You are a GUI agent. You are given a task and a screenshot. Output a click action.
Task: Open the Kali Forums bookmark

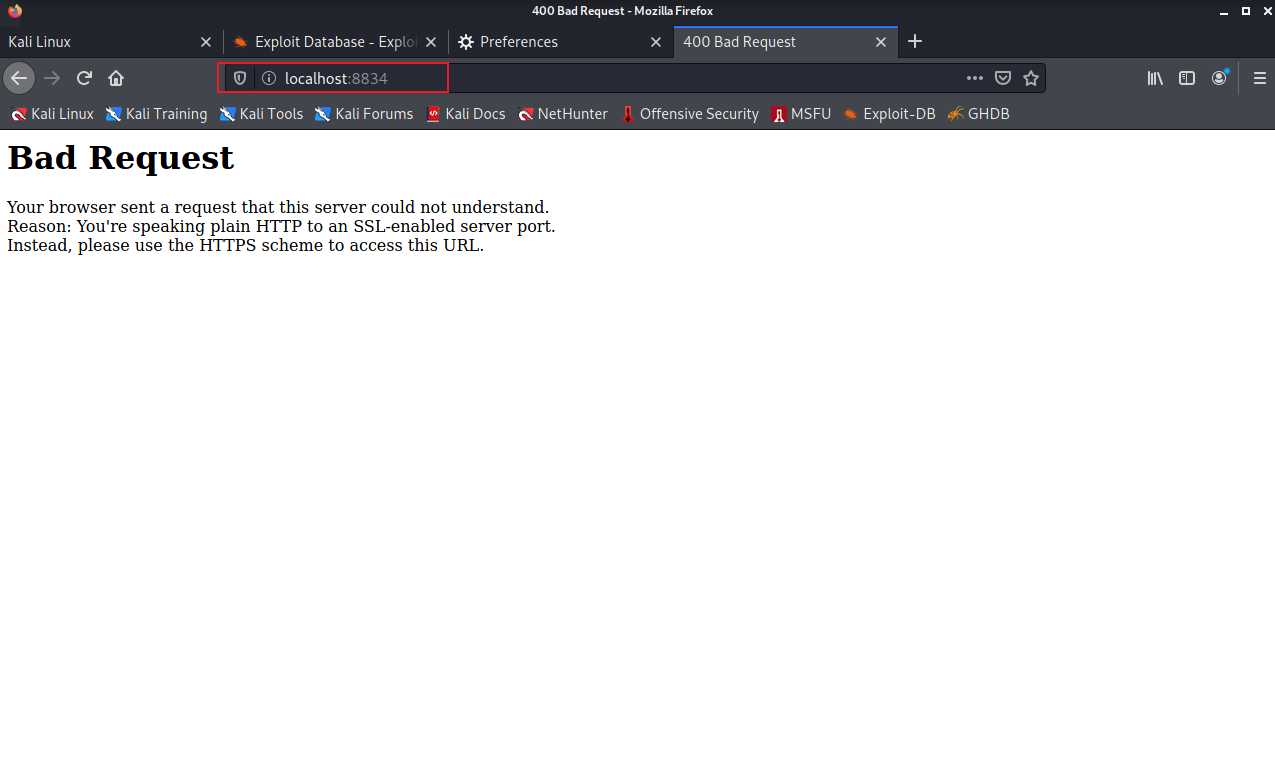pyautogui.click(x=364, y=114)
